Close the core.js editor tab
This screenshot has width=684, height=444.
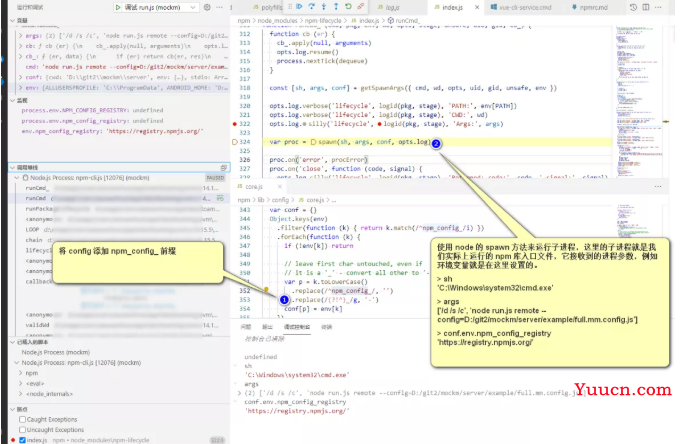pyautogui.click(x=280, y=187)
